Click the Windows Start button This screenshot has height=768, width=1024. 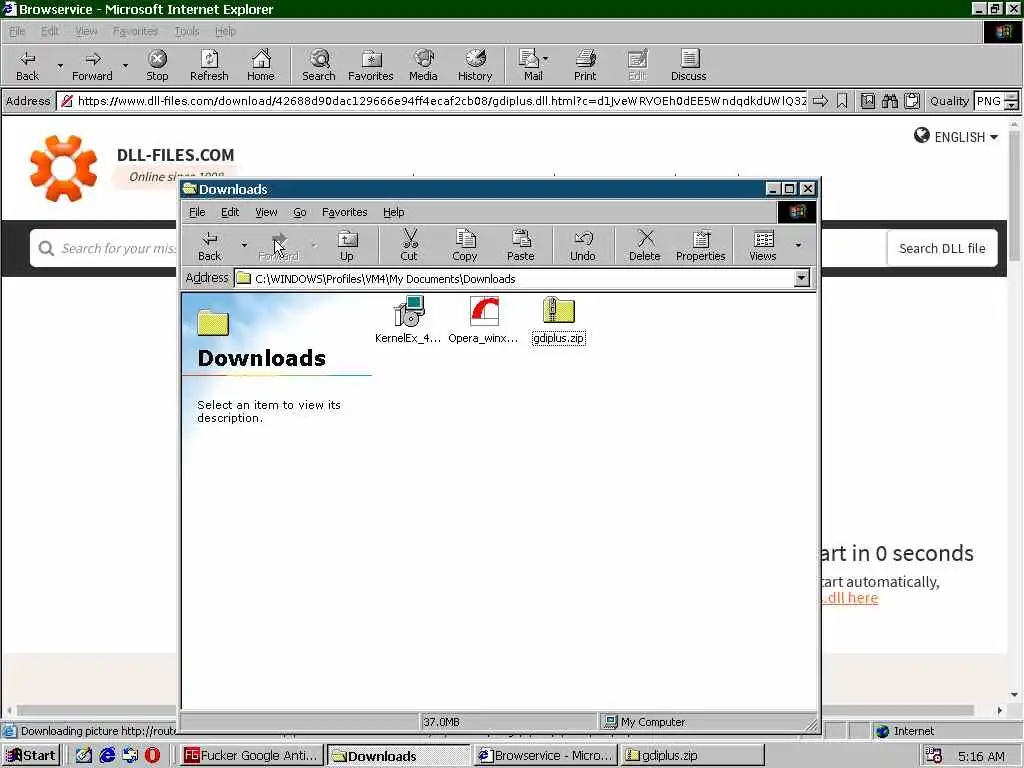pyautogui.click(x=31, y=756)
